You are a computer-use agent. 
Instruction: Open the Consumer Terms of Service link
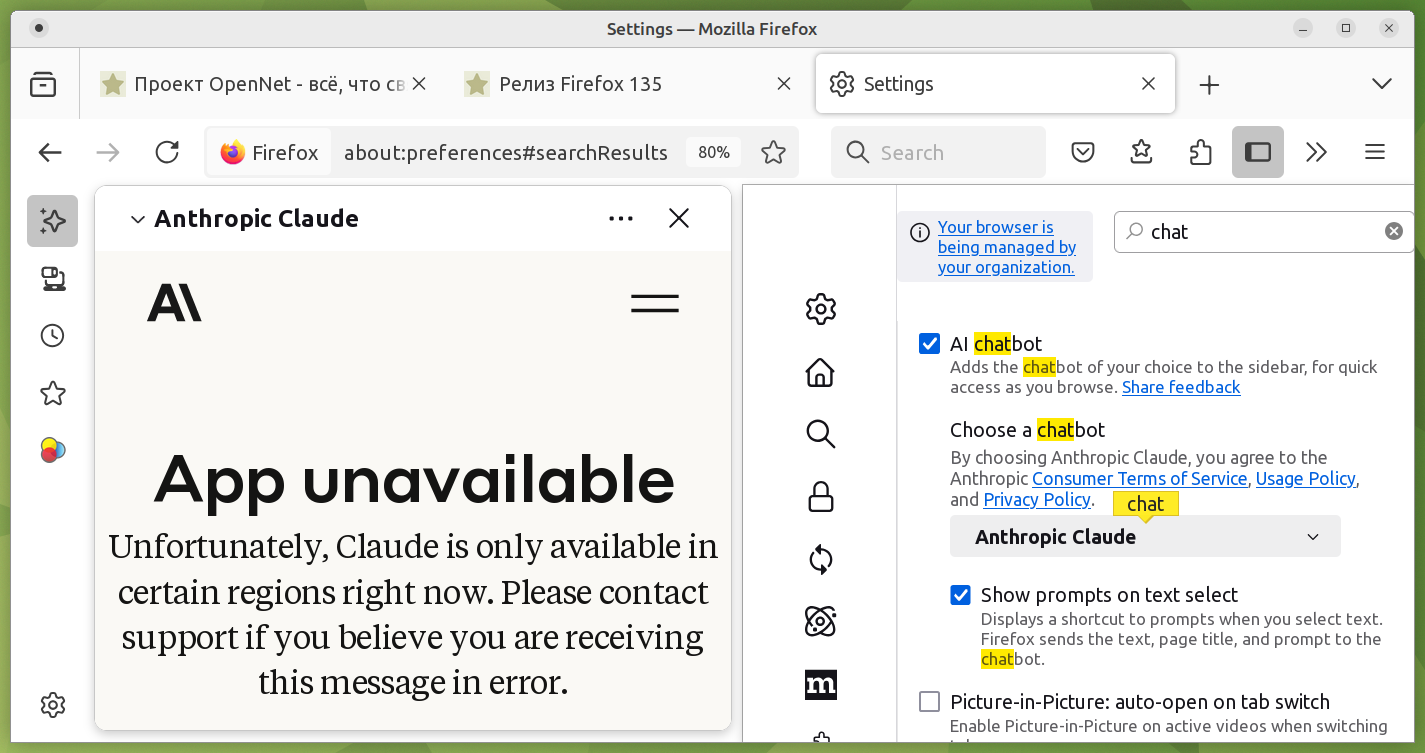click(1139, 479)
